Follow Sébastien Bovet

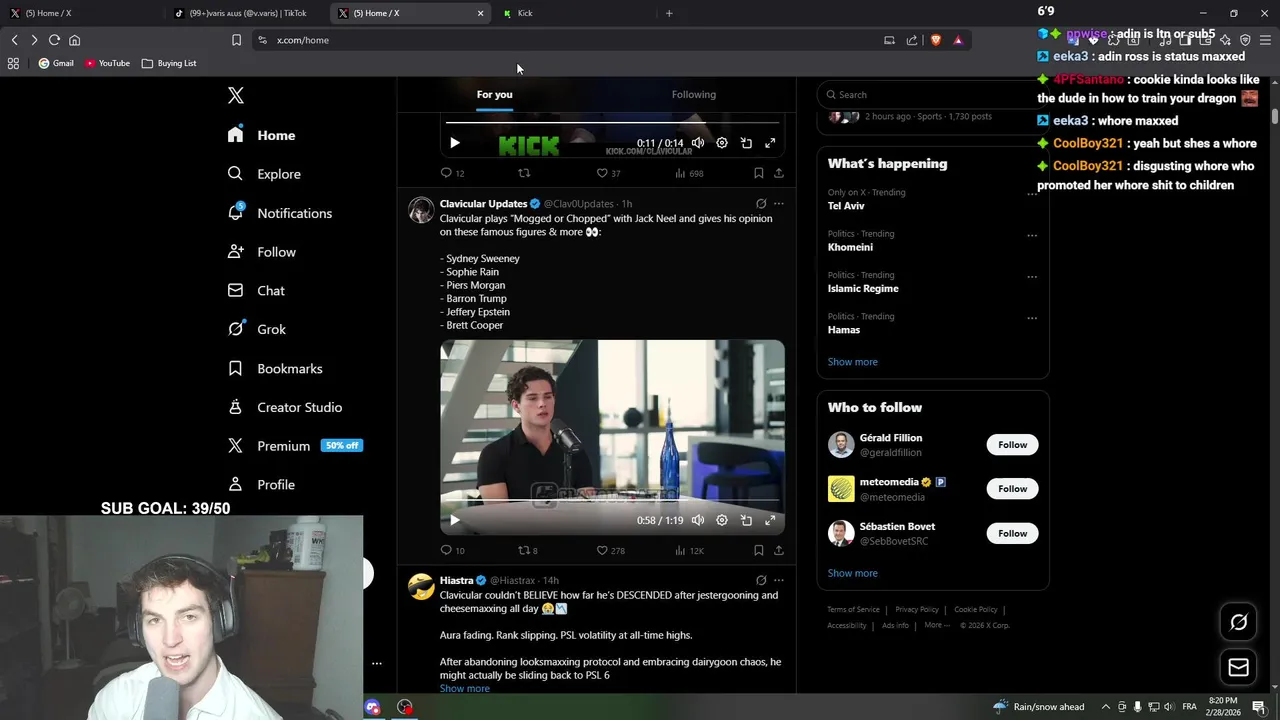[1012, 533]
